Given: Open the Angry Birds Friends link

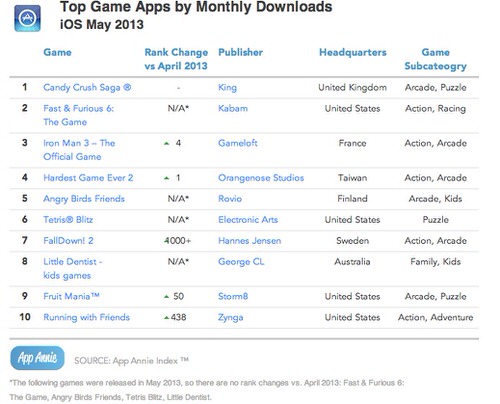Looking at the screenshot, I should click(84, 199).
